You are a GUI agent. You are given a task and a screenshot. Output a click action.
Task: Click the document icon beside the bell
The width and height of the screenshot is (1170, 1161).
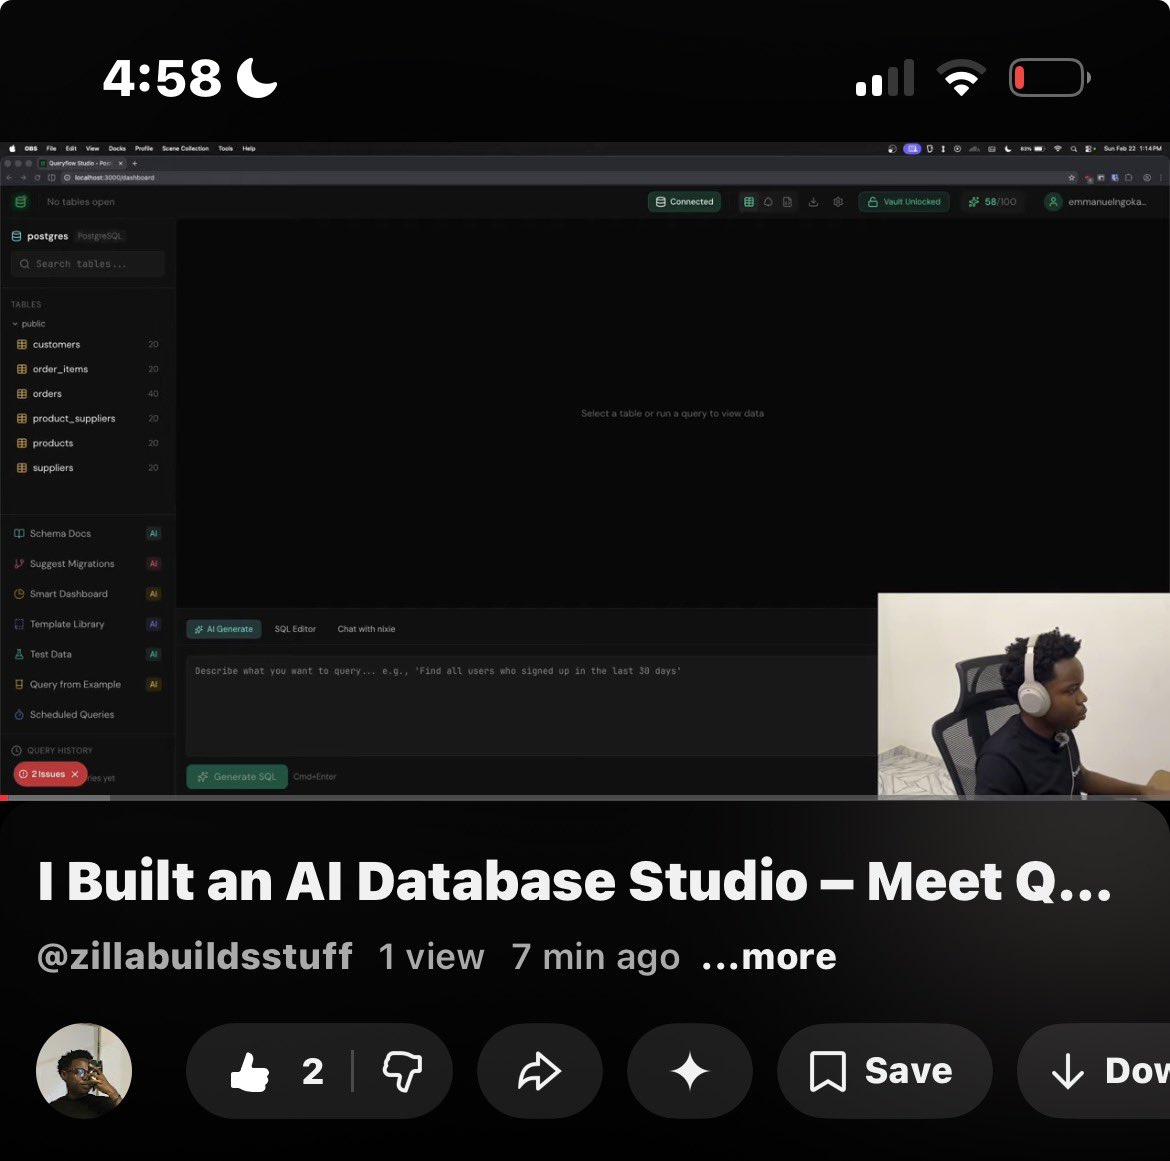click(x=787, y=201)
